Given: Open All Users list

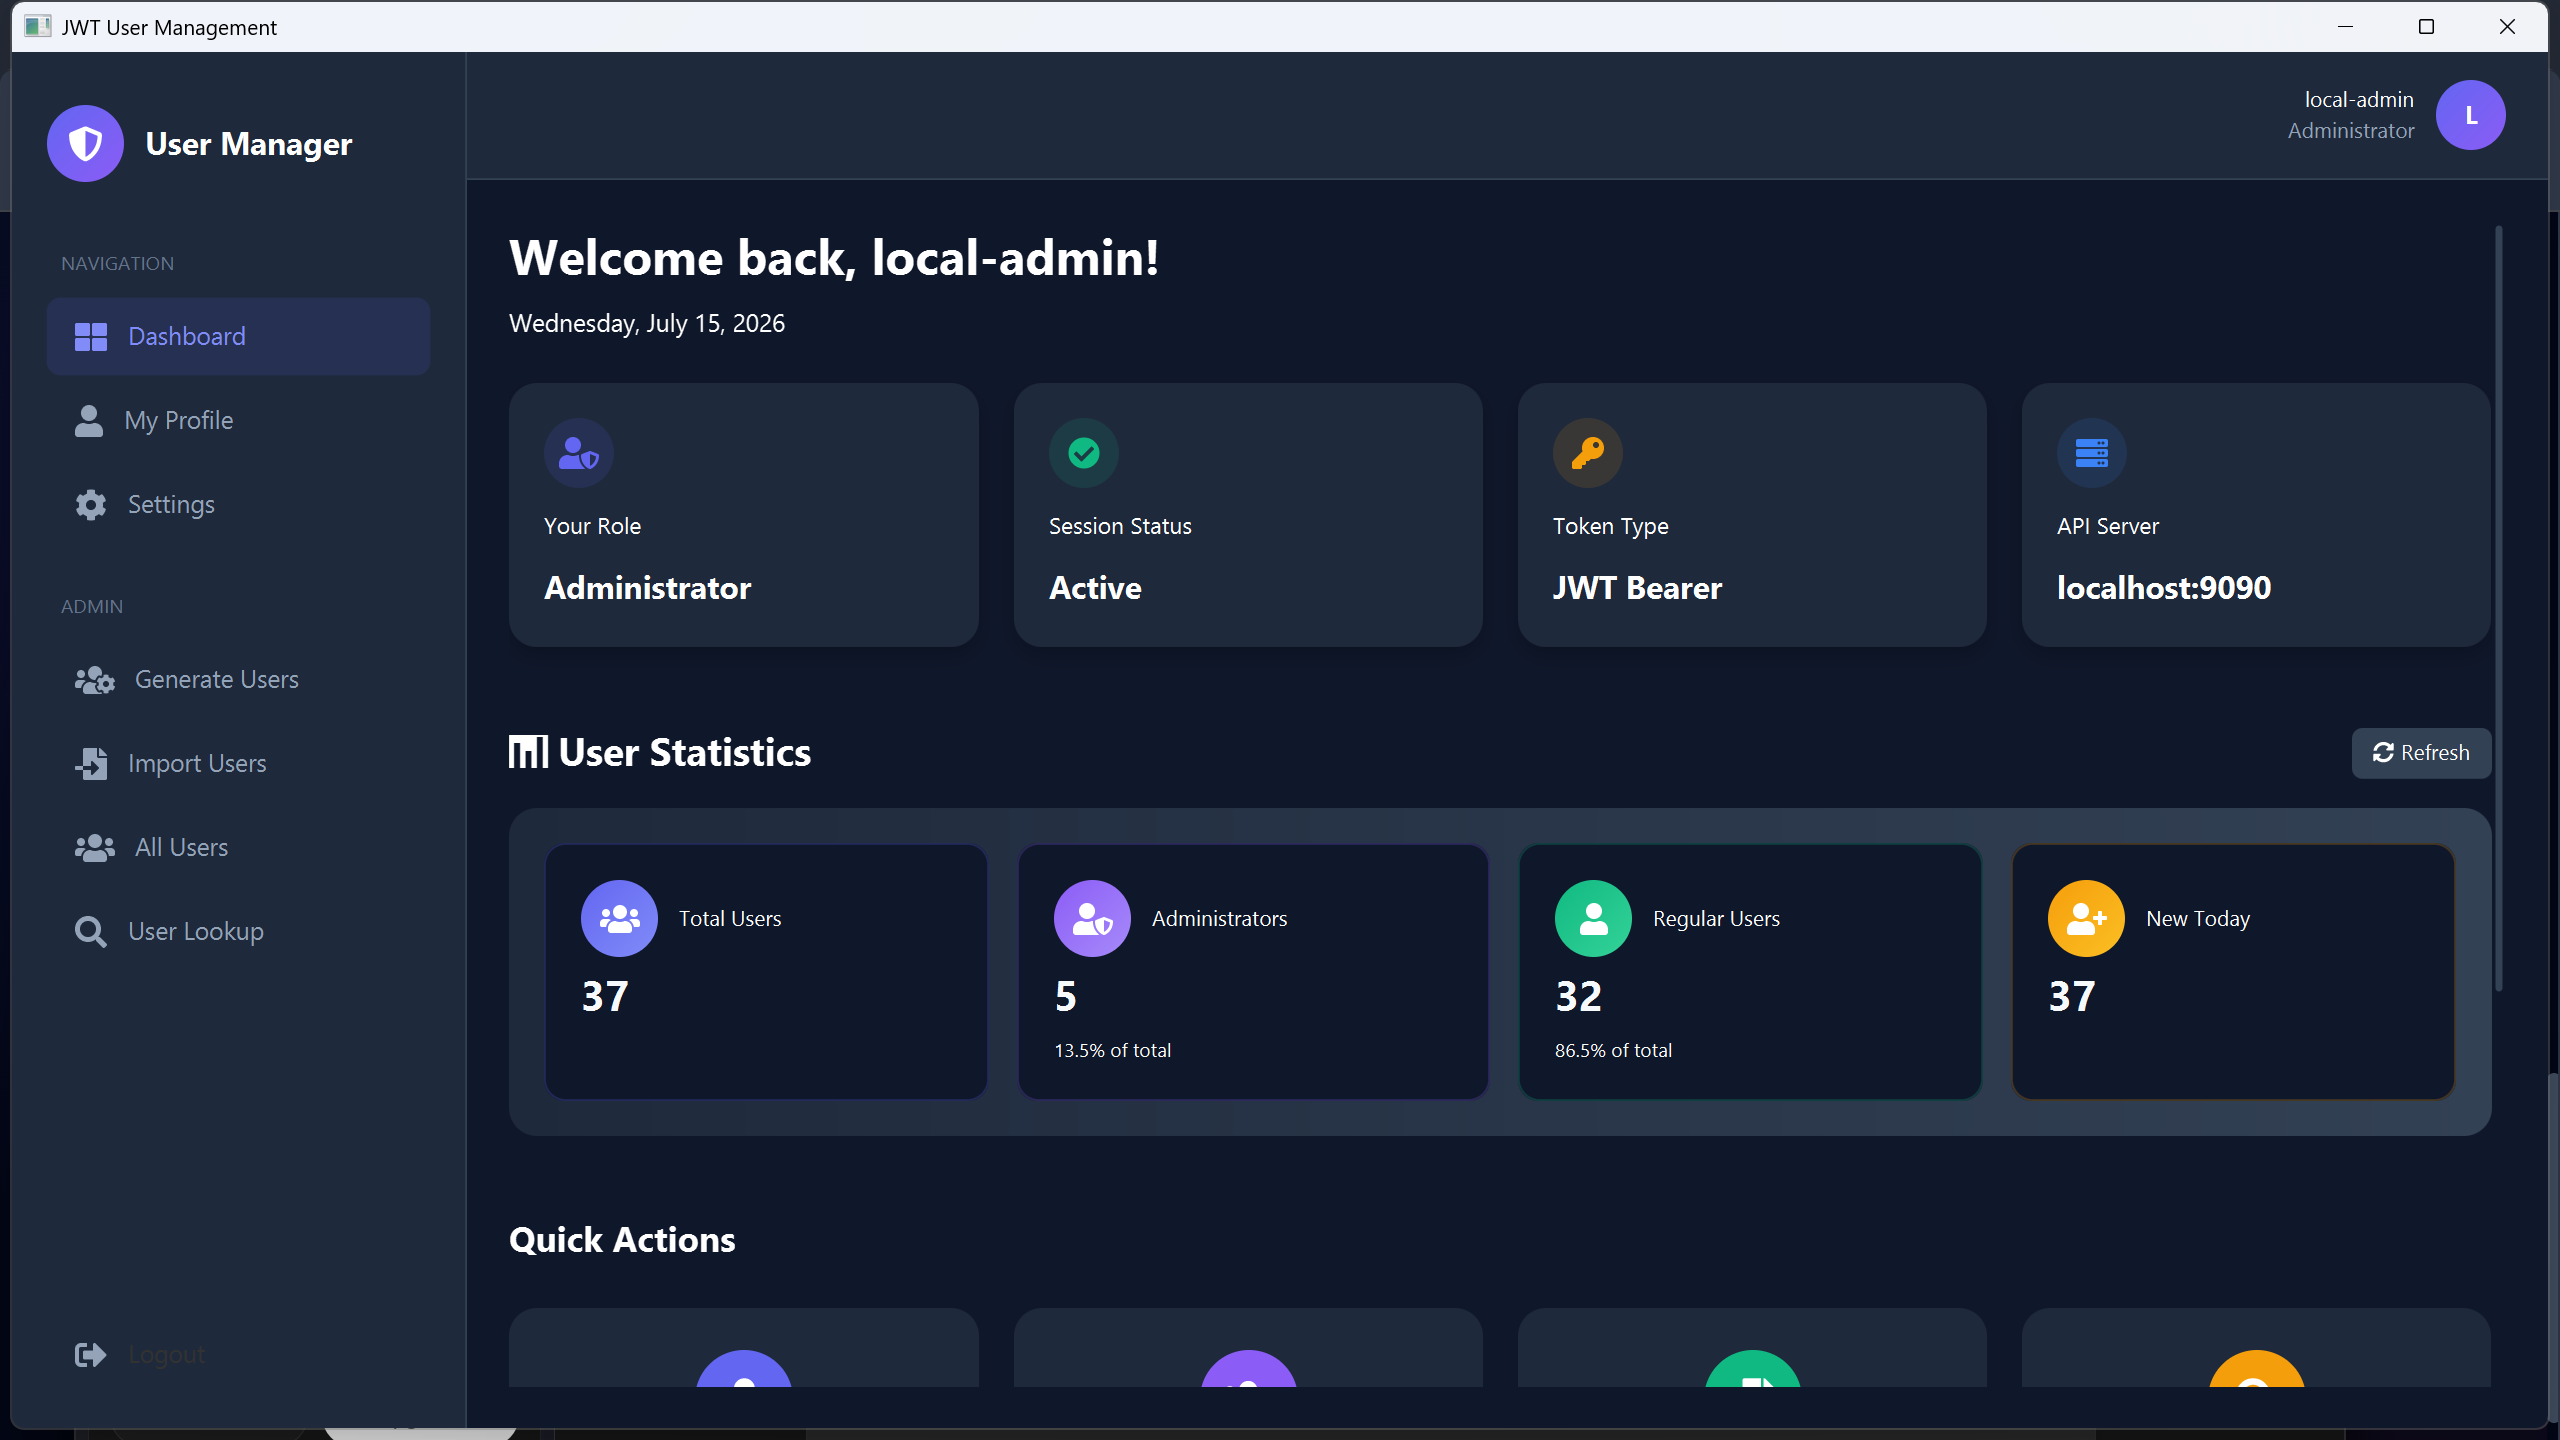Looking at the screenshot, I should [238, 847].
